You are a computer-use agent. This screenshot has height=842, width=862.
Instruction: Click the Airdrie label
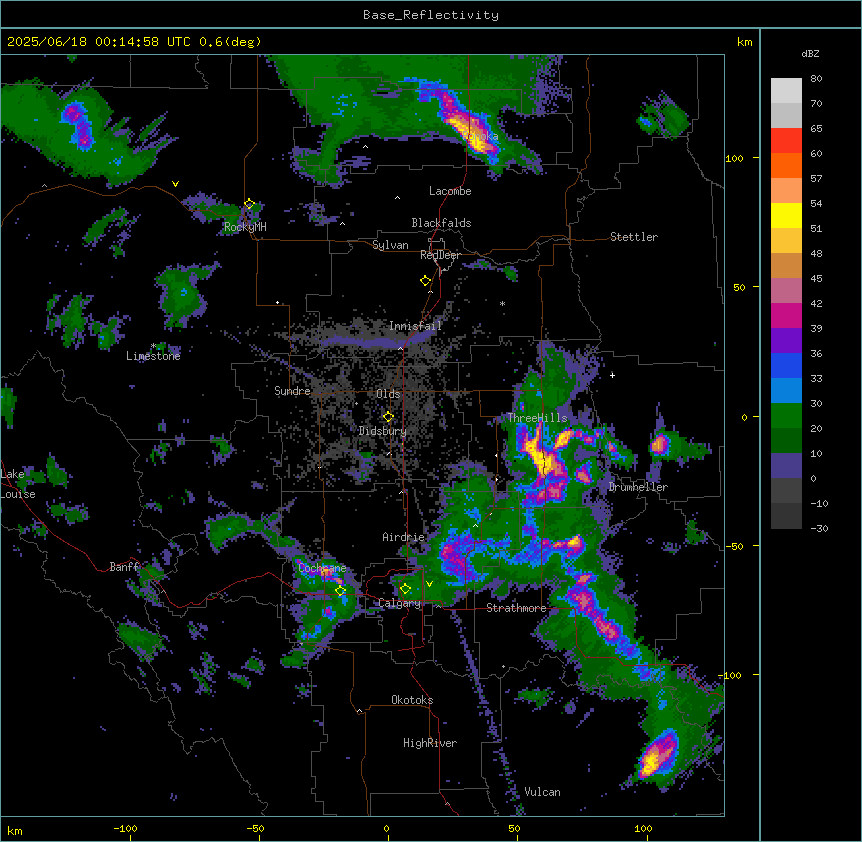(404, 537)
